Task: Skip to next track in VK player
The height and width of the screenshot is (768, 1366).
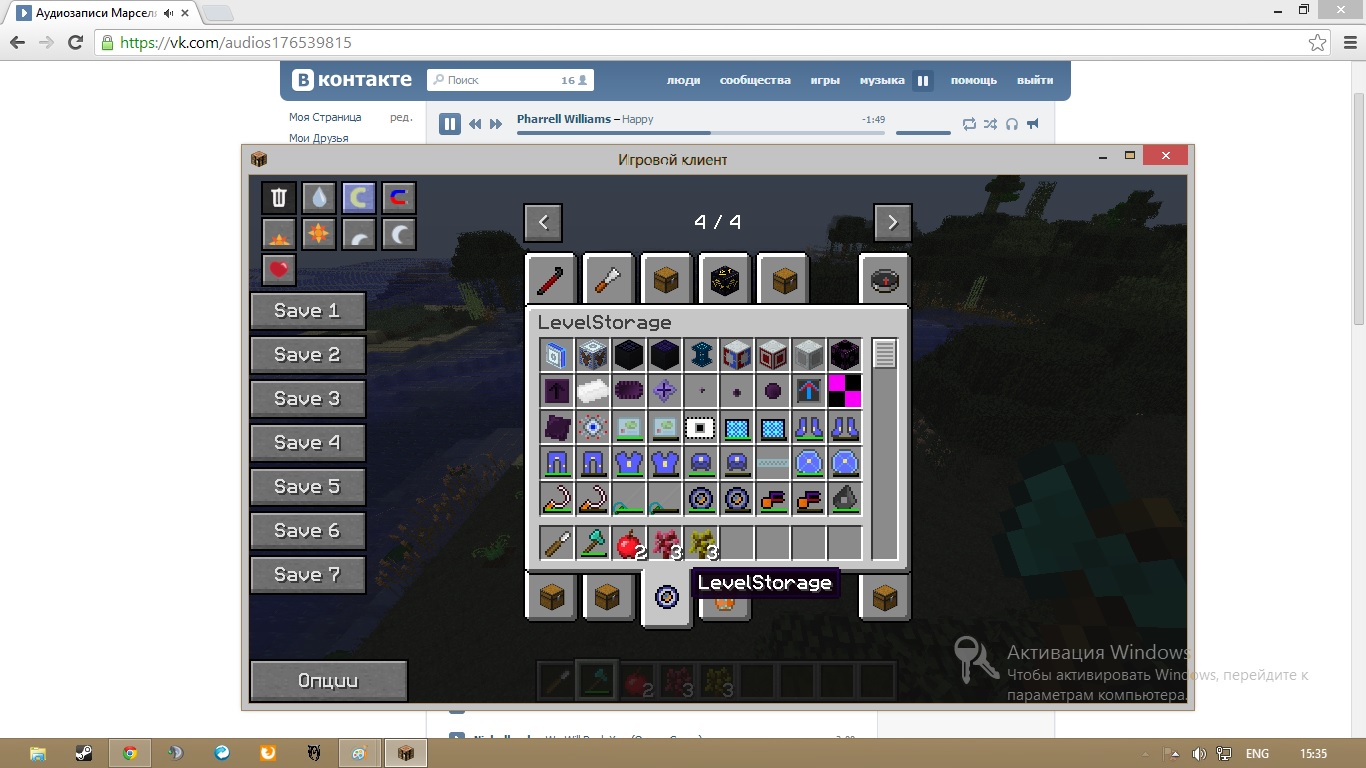Action: [x=496, y=124]
